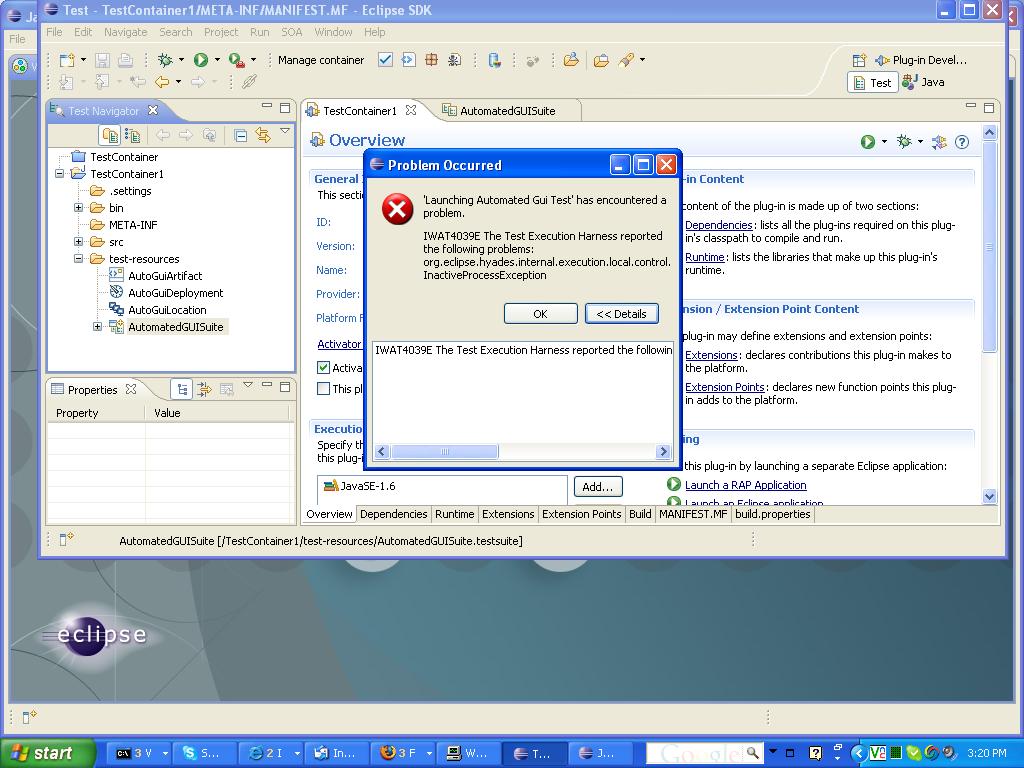Click the Debug bug icon in toolbar
This screenshot has height=768, width=1024.
165,60
